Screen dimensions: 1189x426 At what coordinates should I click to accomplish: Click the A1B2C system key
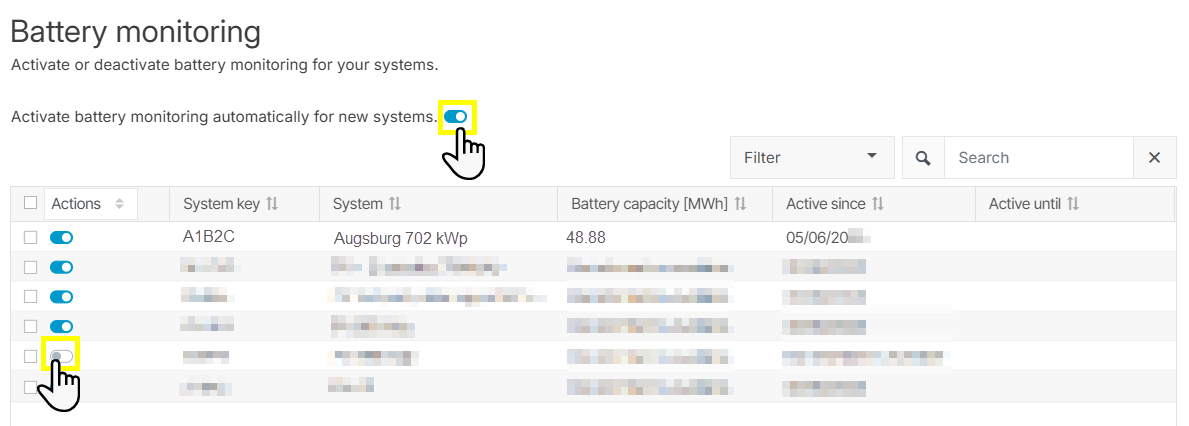coord(208,238)
